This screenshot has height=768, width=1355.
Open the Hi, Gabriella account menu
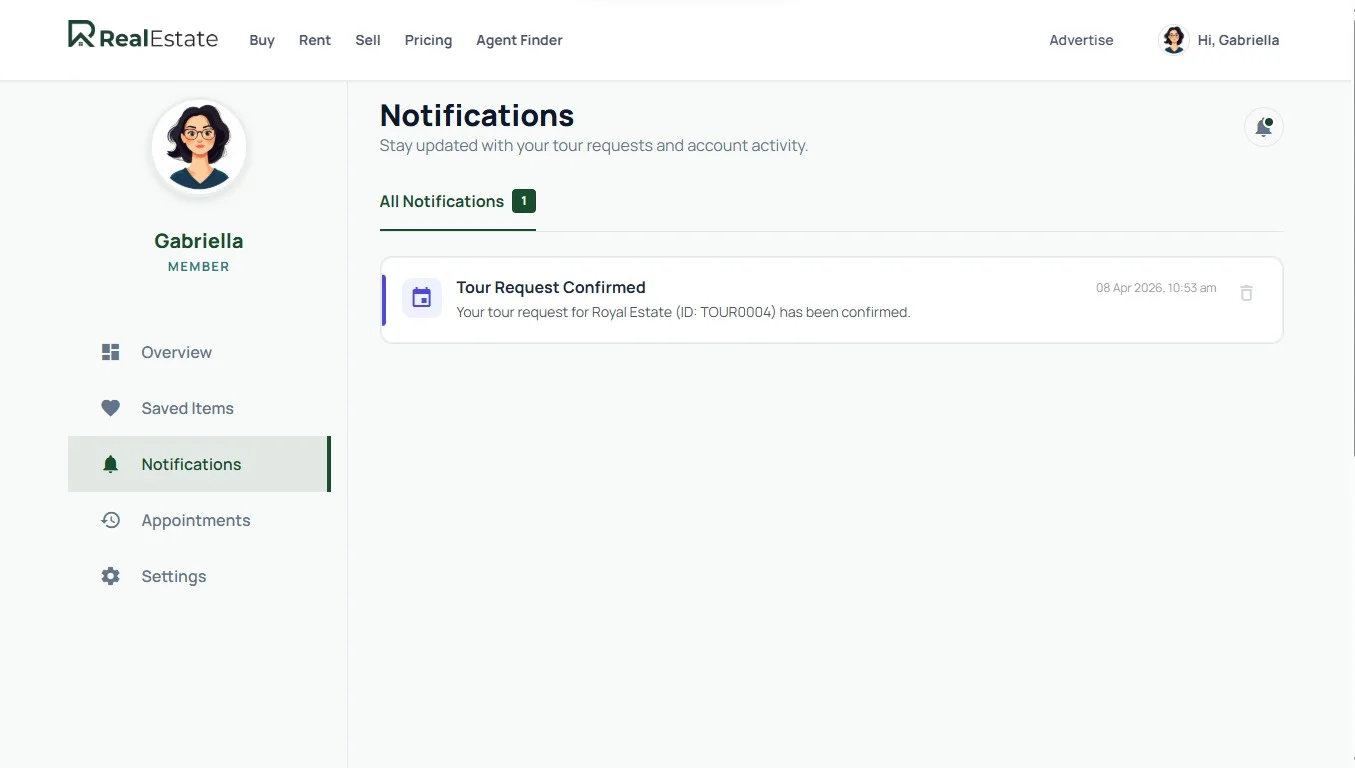point(1238,40)
